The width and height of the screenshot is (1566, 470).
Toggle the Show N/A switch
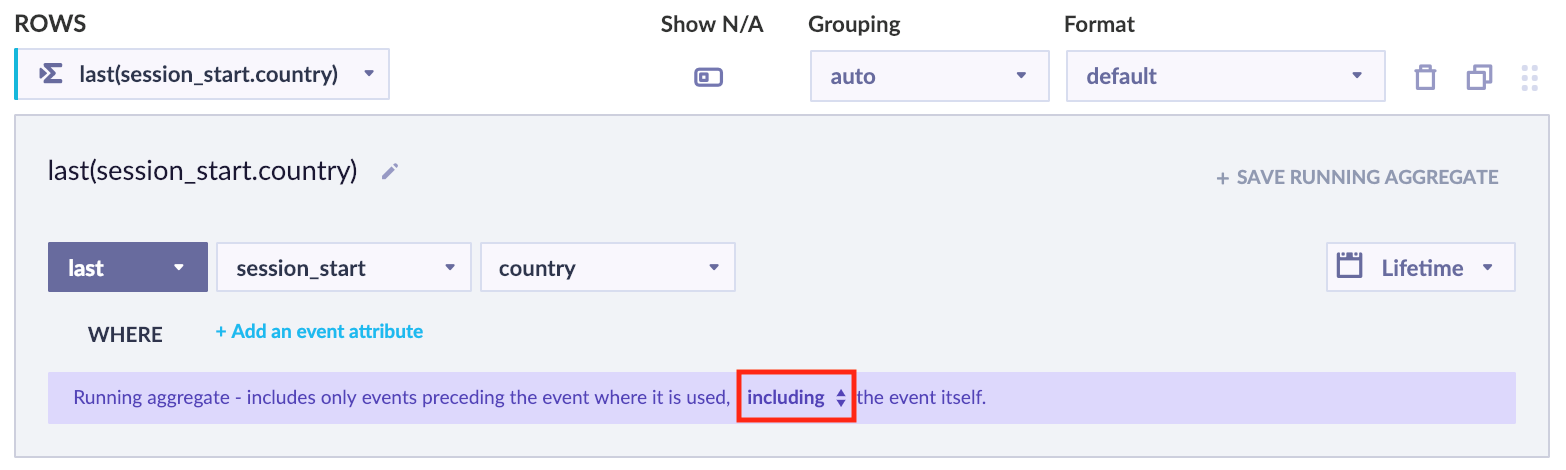point(708,77)
